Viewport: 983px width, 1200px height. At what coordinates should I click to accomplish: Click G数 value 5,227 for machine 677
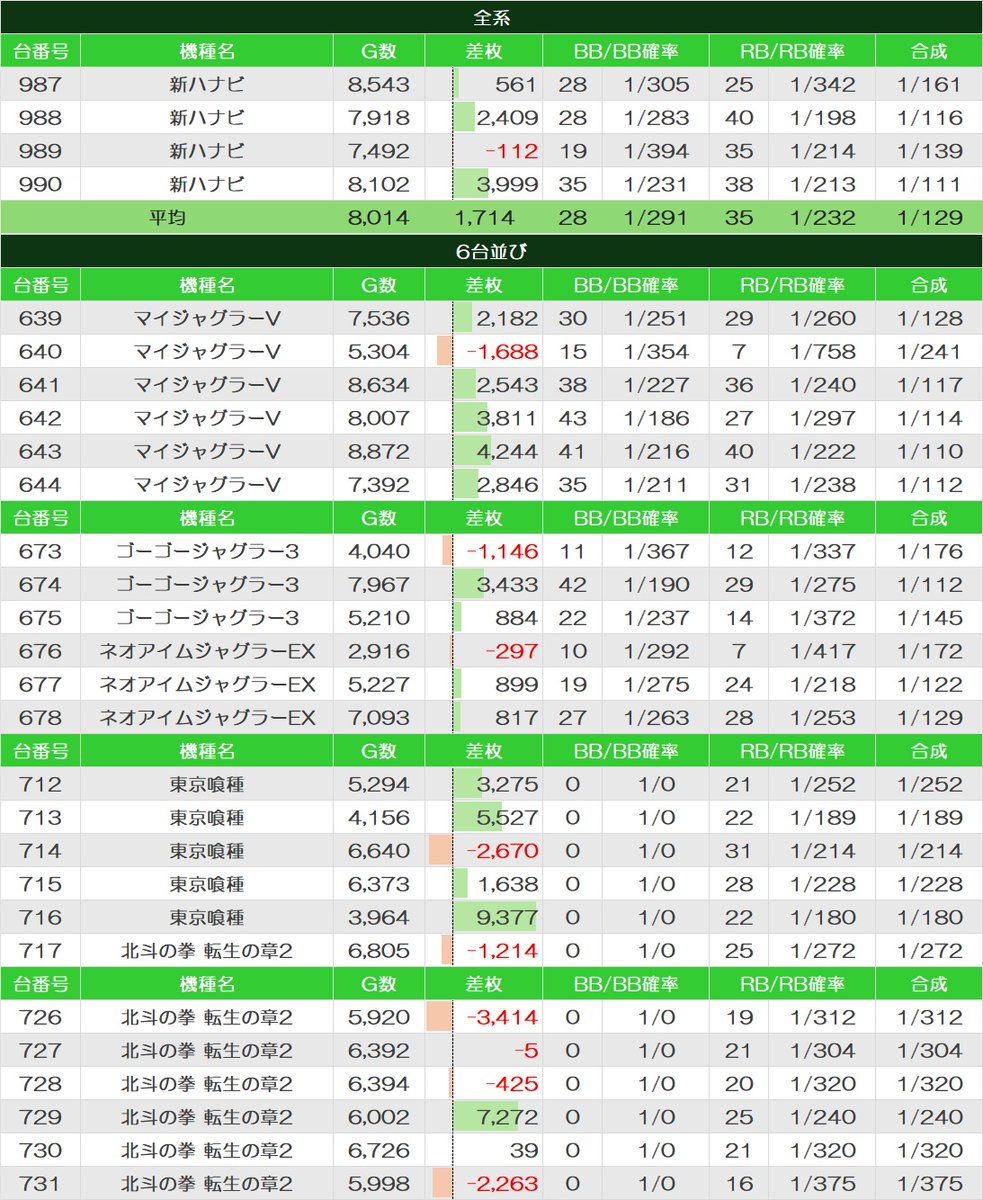[x=379, y=684]
